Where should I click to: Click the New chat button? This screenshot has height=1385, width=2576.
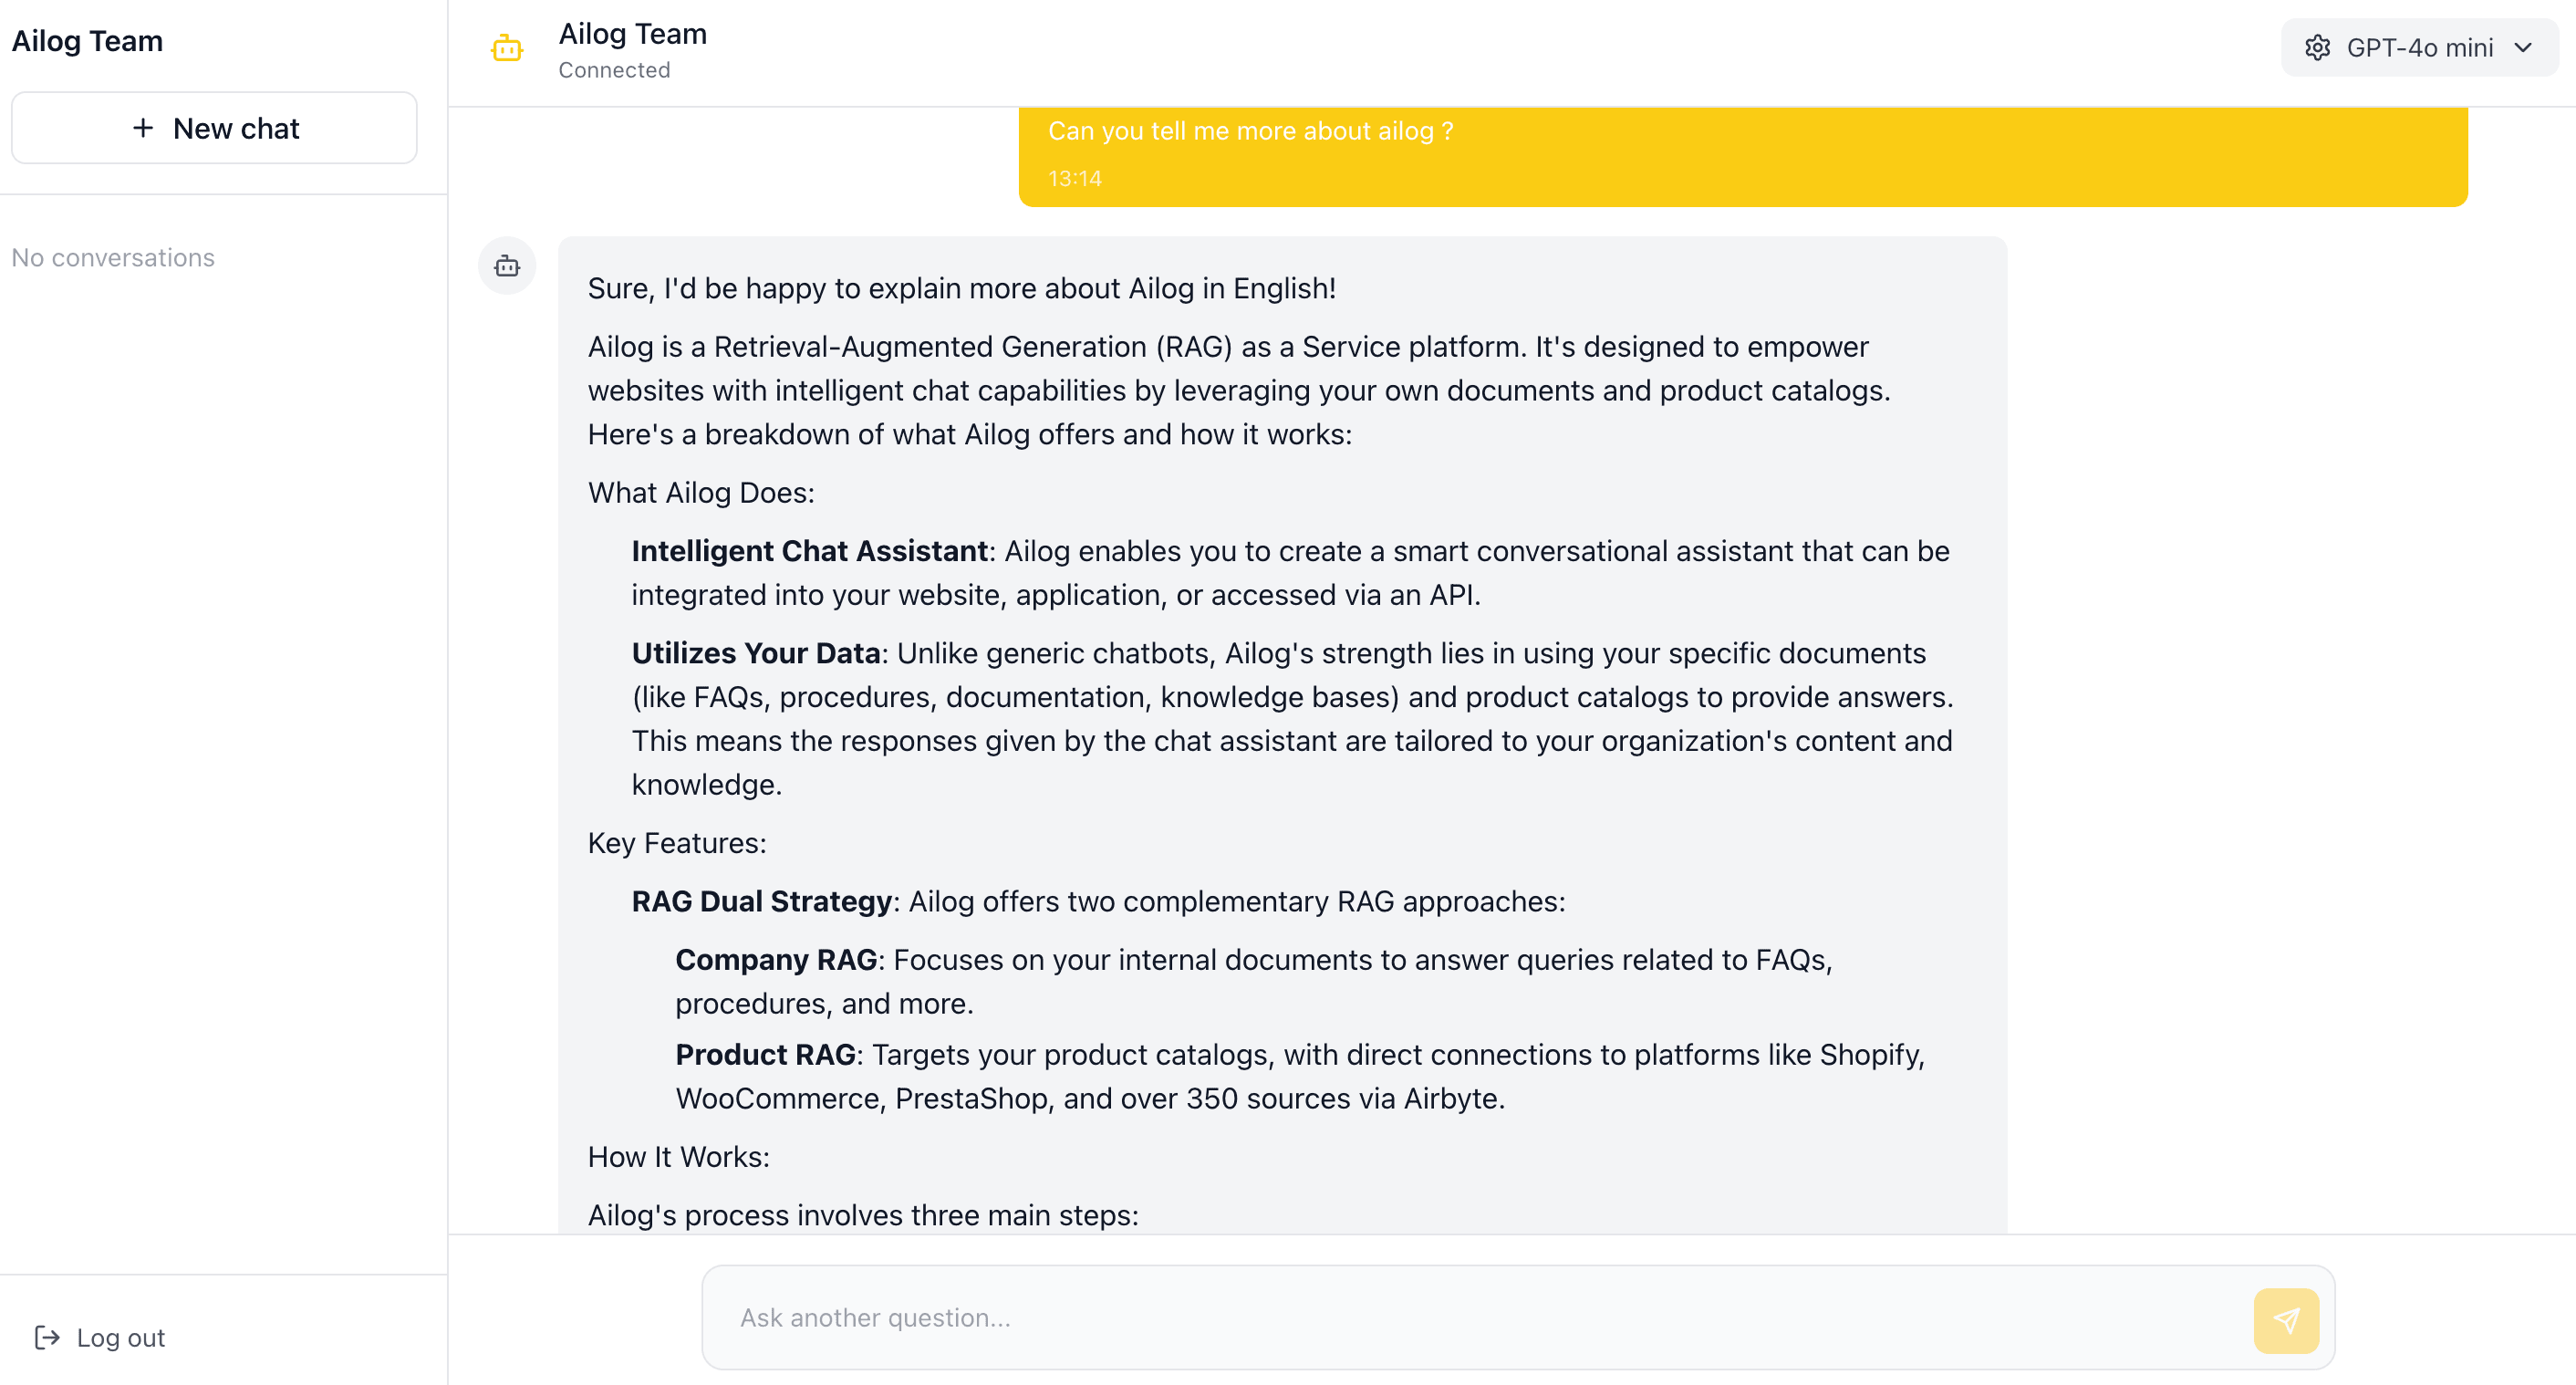click(x=214, y=128)
